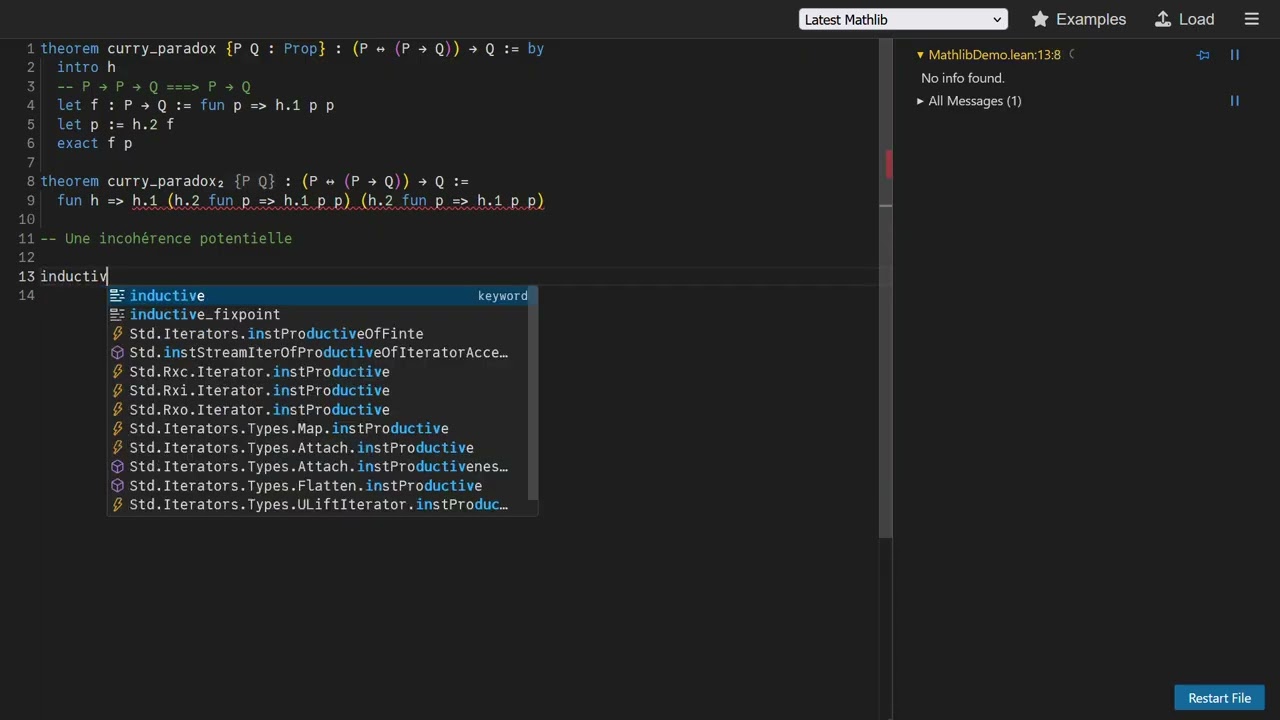Image resolution: width=1280 pixels, height=720 pixels.
Task: Click the lightning icon of Std.Iterators.Types.Attach.instProductive
Action: click(x=117, y=448)
